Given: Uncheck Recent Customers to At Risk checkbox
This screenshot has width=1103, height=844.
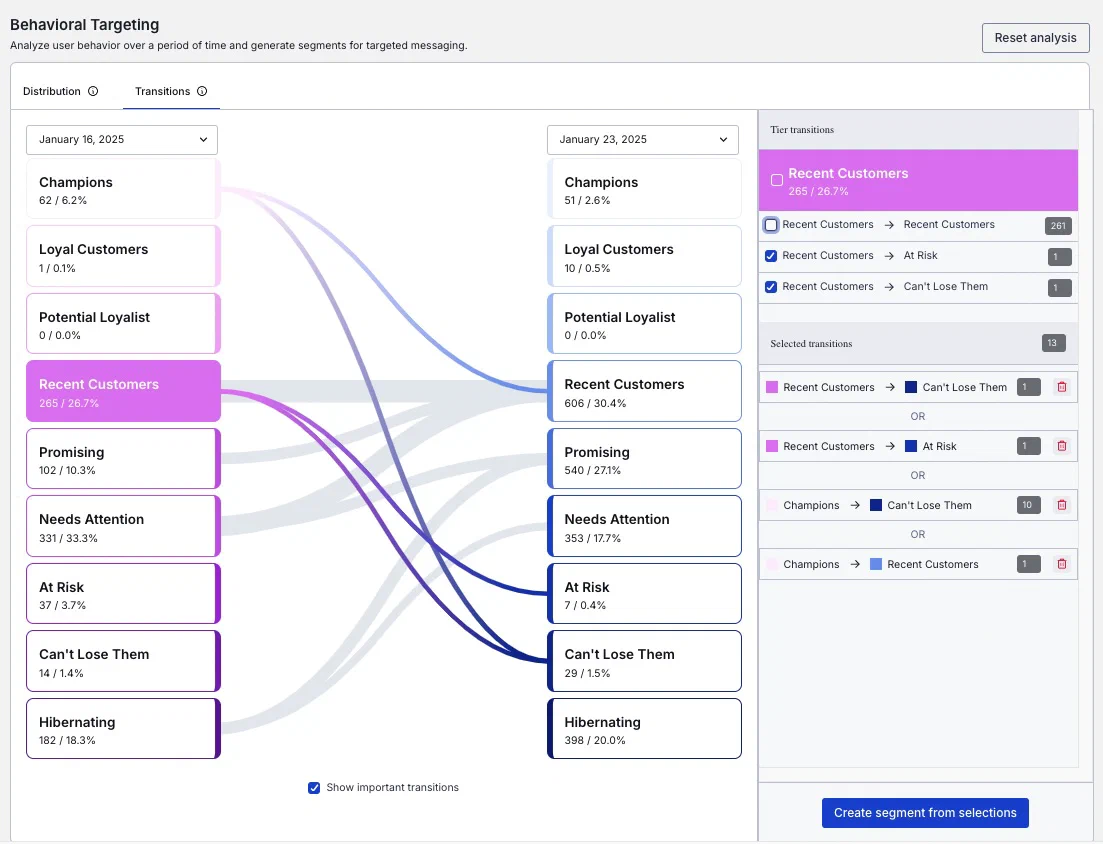Looking at the screenshot, I should pos(771,256).
